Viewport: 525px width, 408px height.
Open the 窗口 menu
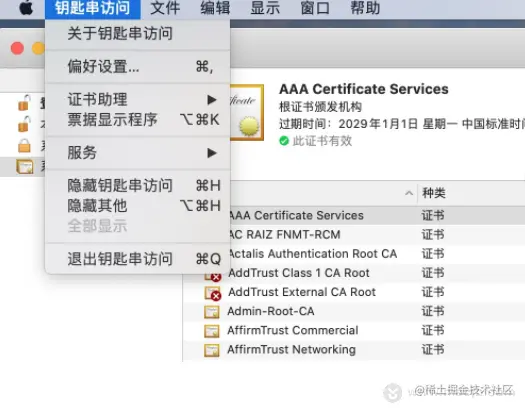pyautogui.click(x=315, y=8)
